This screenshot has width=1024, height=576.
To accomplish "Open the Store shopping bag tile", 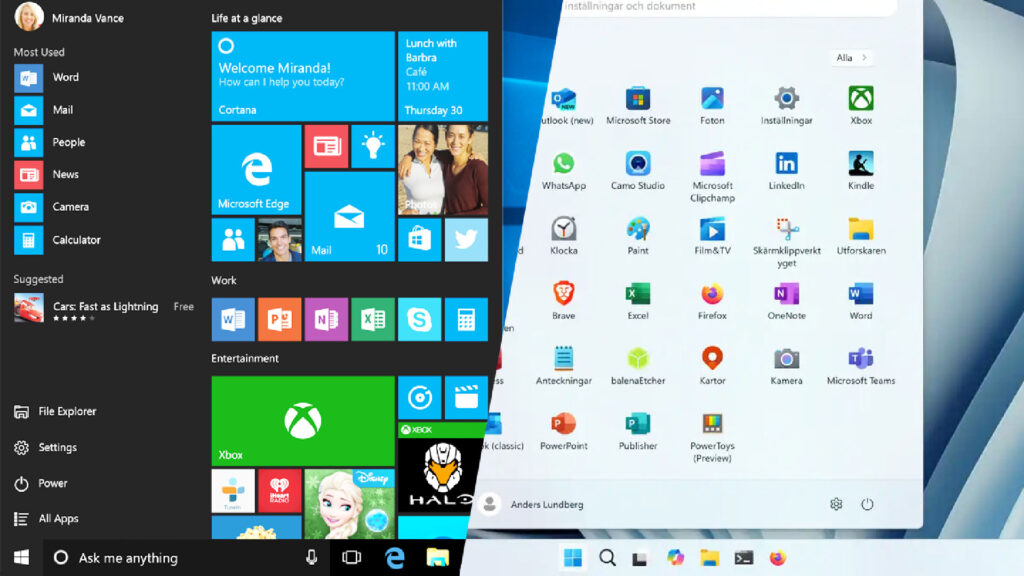I will tap(419, 240).
